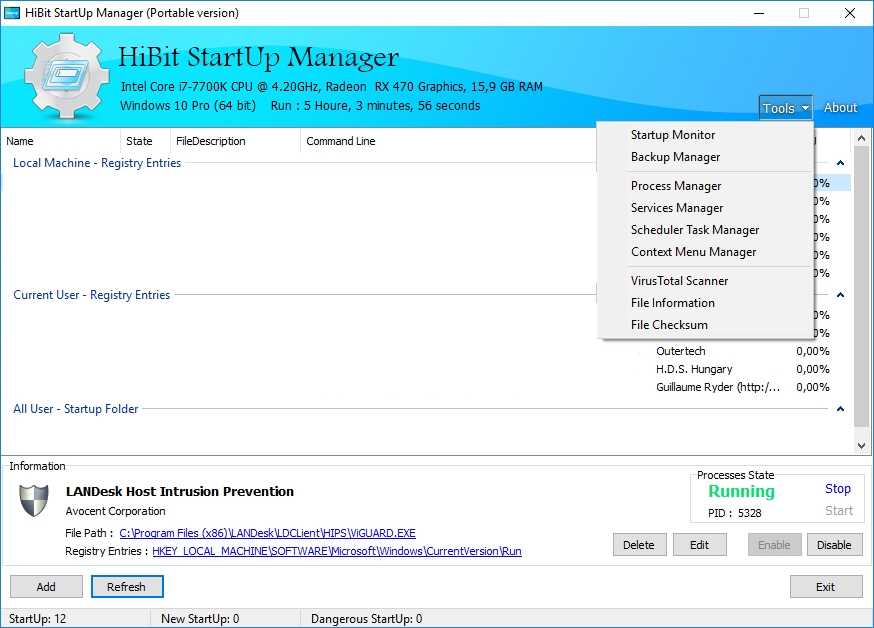Stop the running process
Screen dimensions: 874x628
click(838, 489)
